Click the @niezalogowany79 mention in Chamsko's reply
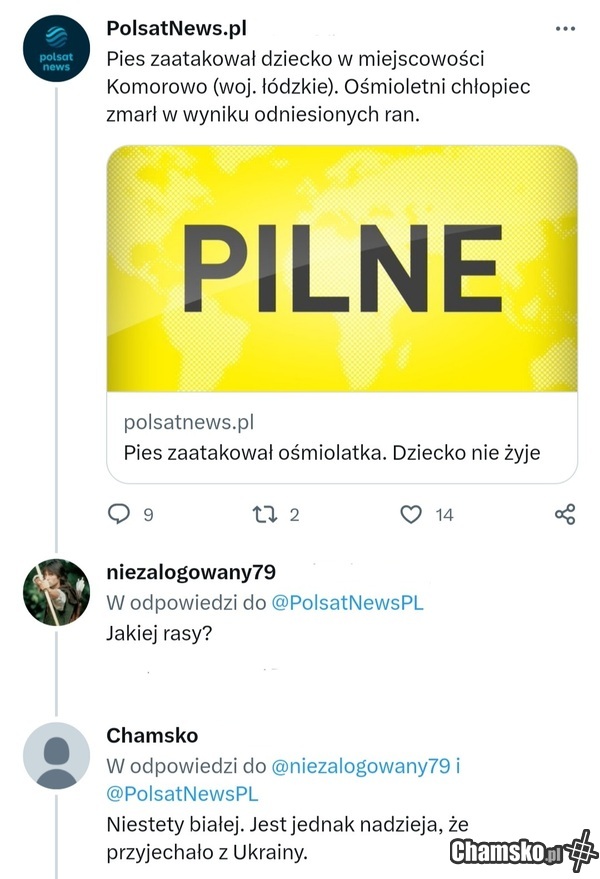 [360, 767]
